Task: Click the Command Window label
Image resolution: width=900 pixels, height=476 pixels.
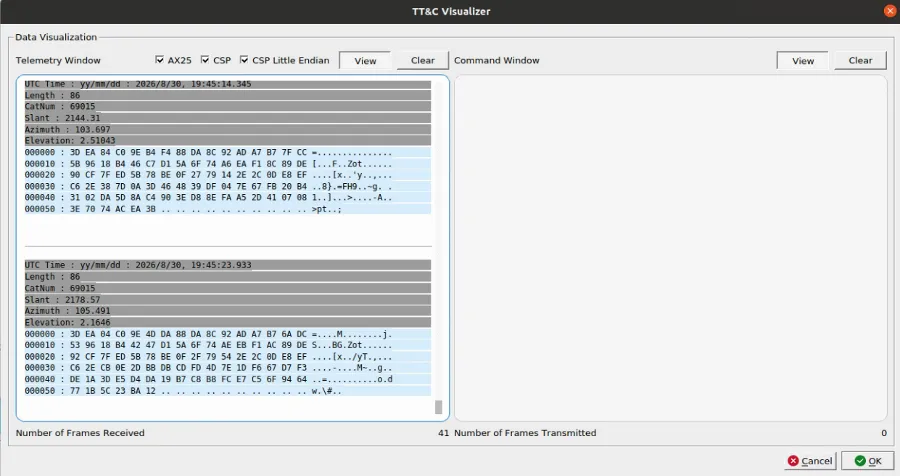Action: pyautogui.click(x=496, y=60)
